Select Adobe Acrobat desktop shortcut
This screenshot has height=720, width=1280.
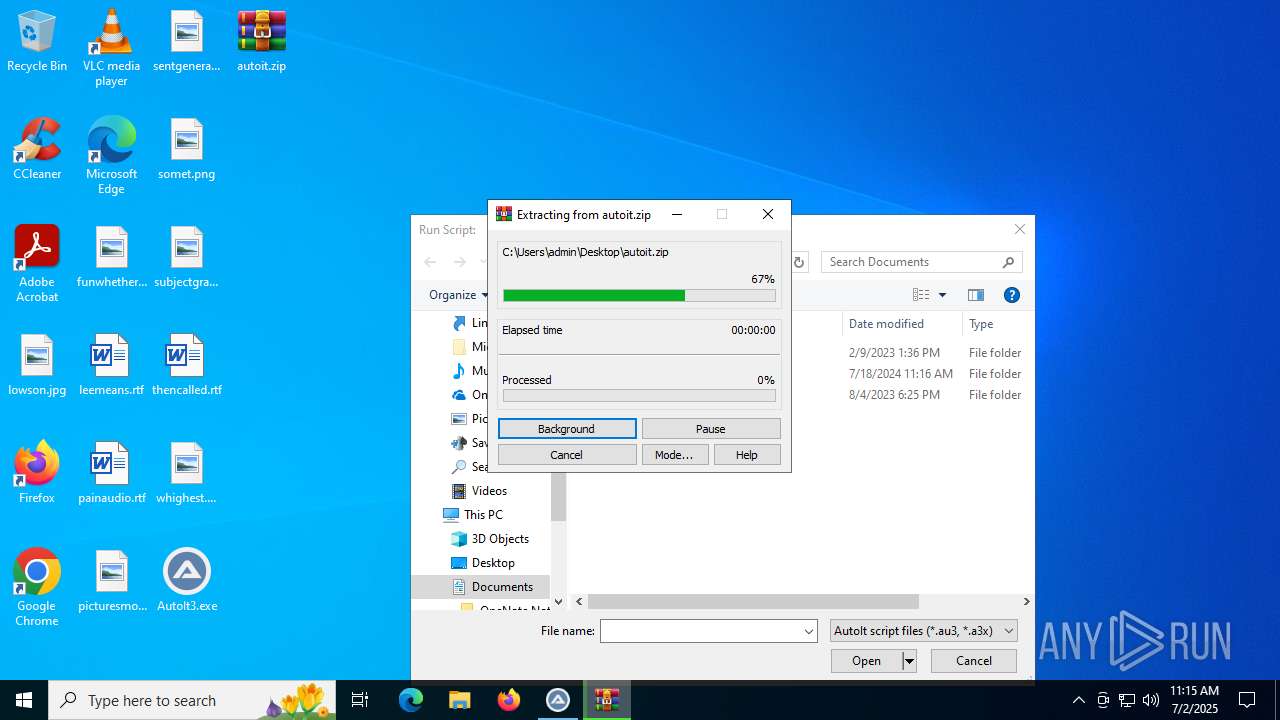coord(37,264)
